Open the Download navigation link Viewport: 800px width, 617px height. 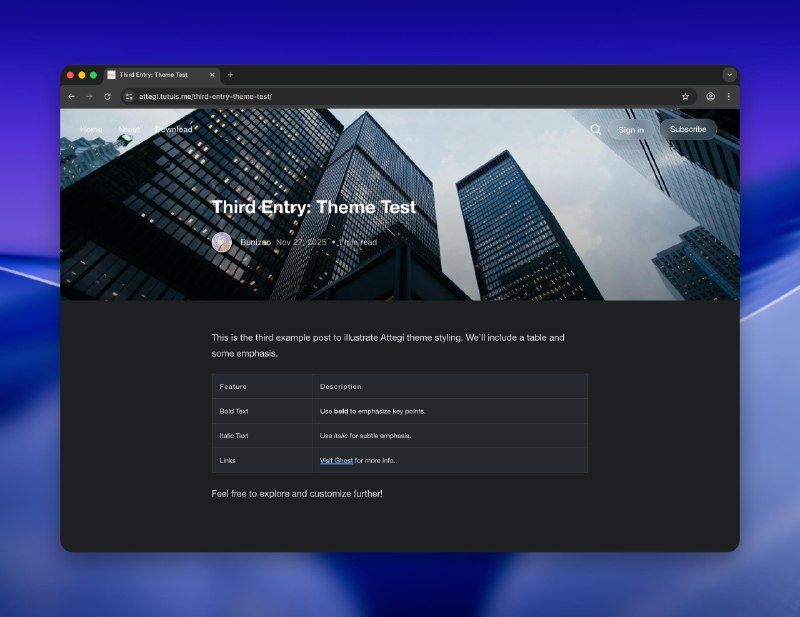174,130
